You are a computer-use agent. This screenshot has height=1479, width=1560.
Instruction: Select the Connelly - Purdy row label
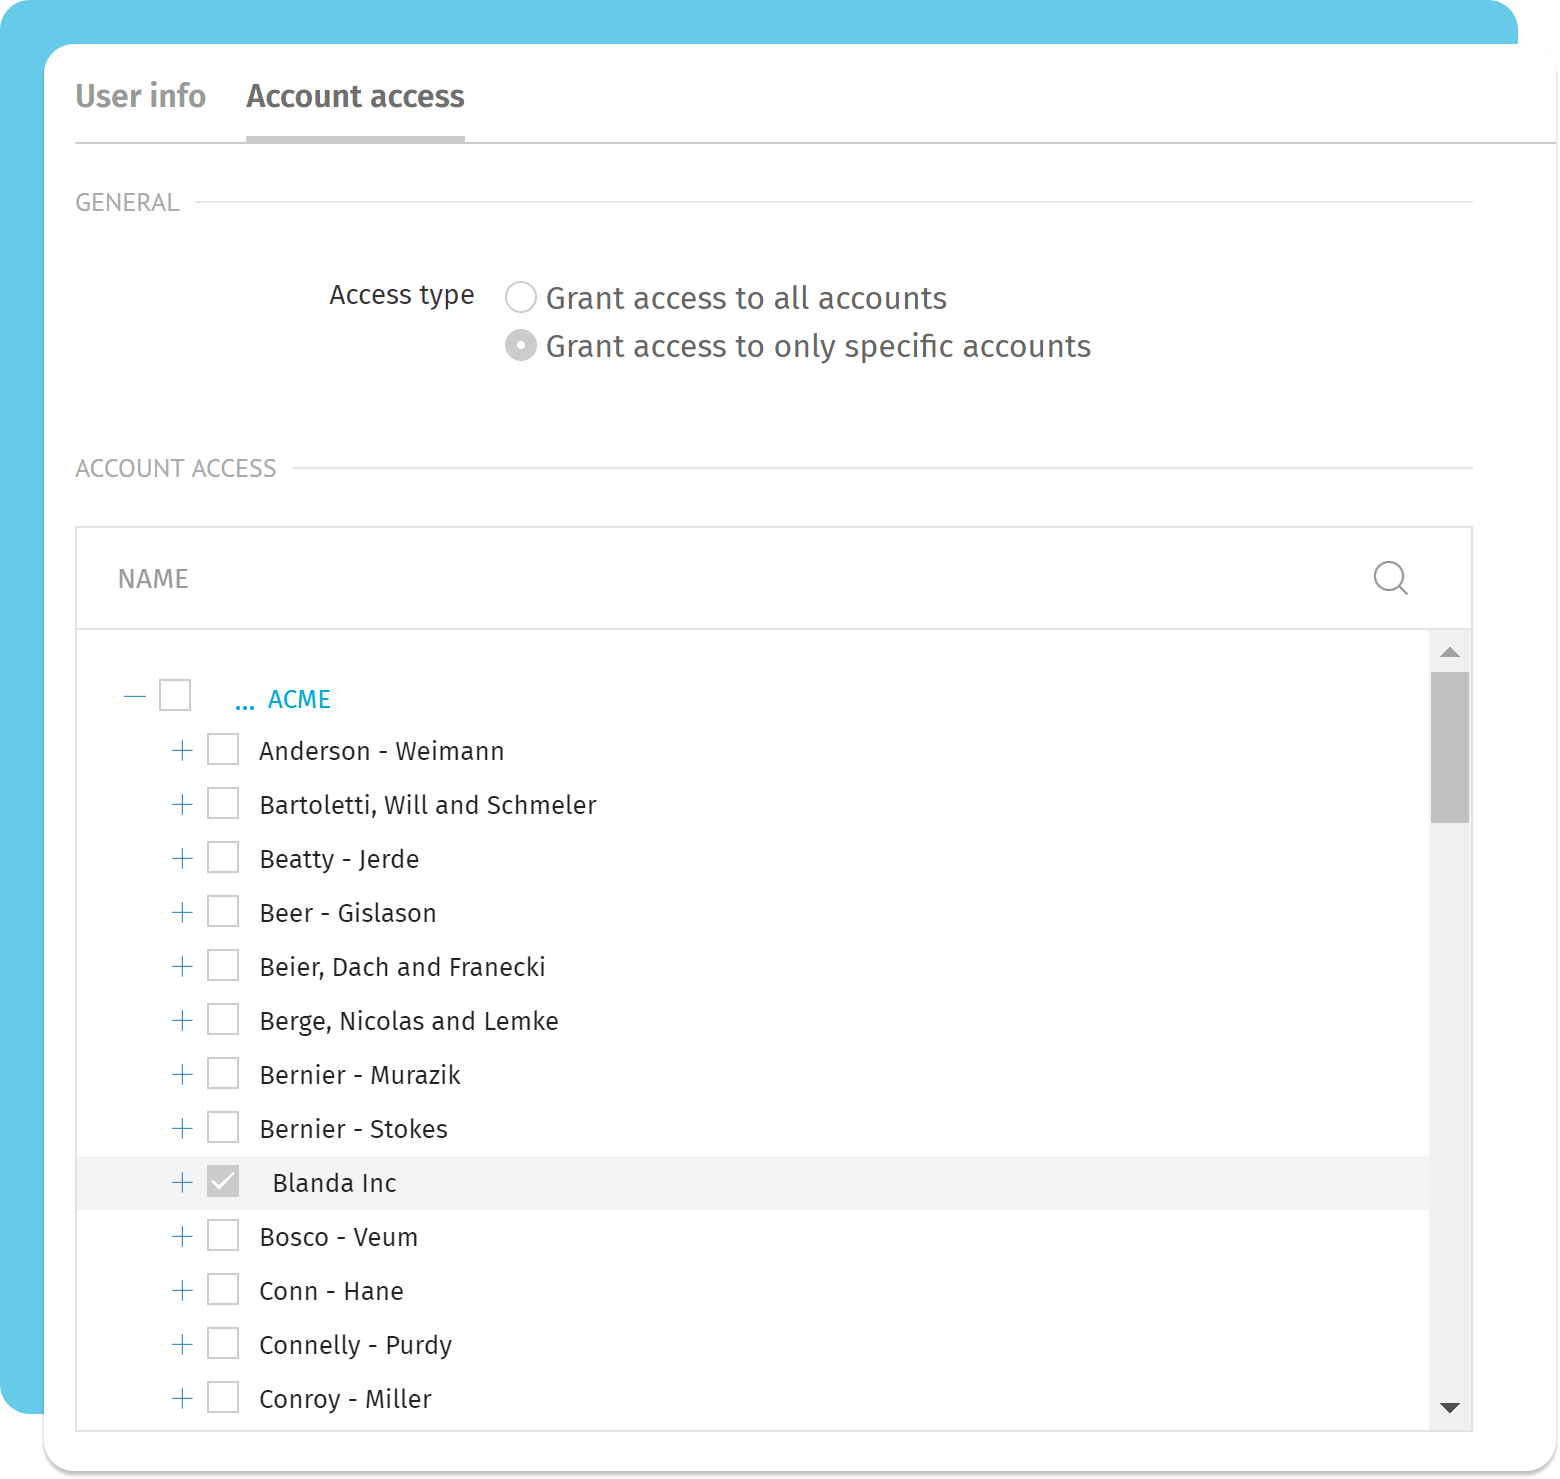pos(356,1345)
